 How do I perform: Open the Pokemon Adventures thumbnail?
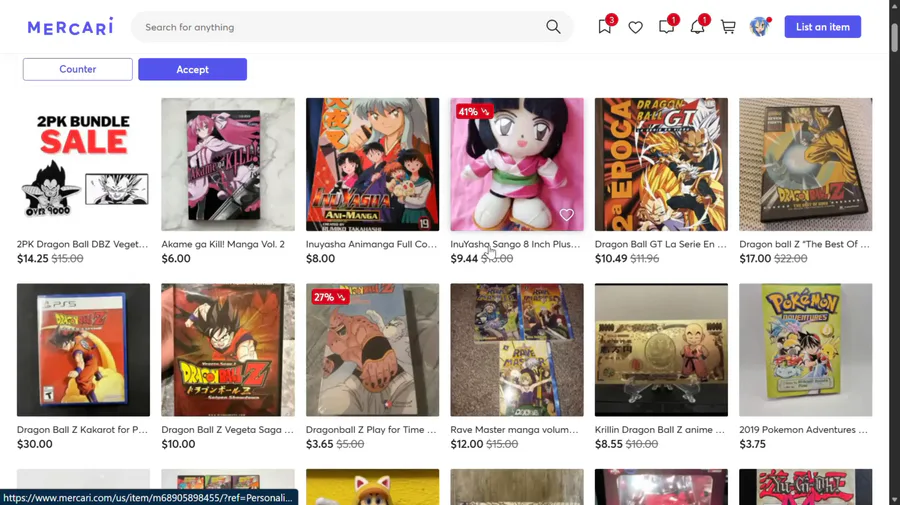(x=805, y=349)
